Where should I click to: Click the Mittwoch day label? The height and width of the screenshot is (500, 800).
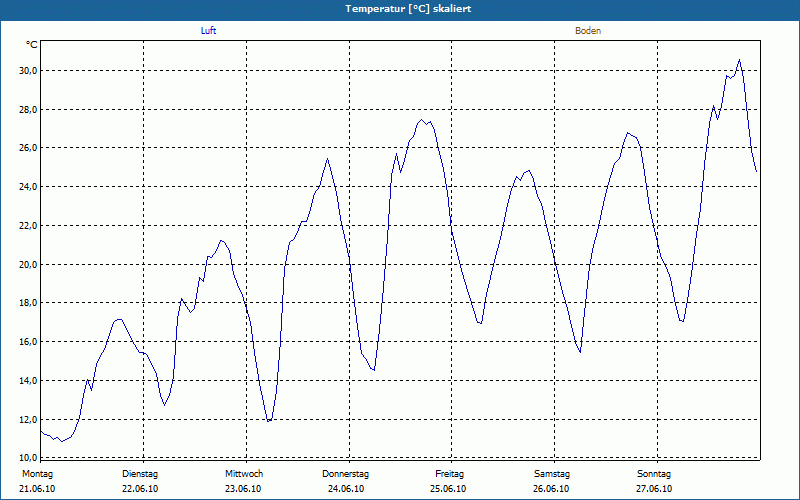244,474
